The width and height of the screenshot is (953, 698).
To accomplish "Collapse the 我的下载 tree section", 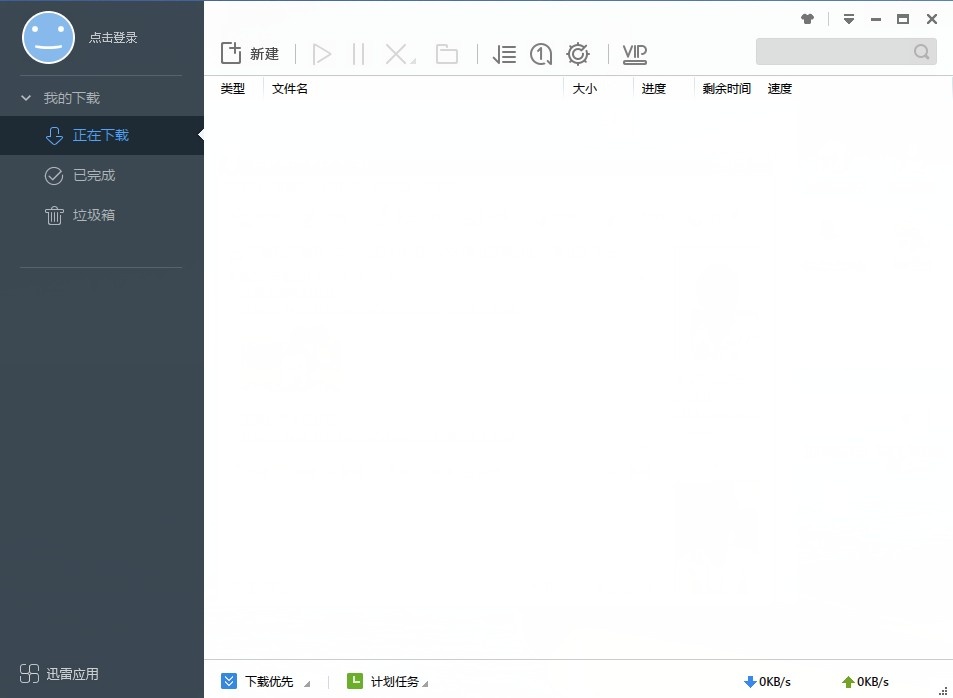I will pos(27,98).
